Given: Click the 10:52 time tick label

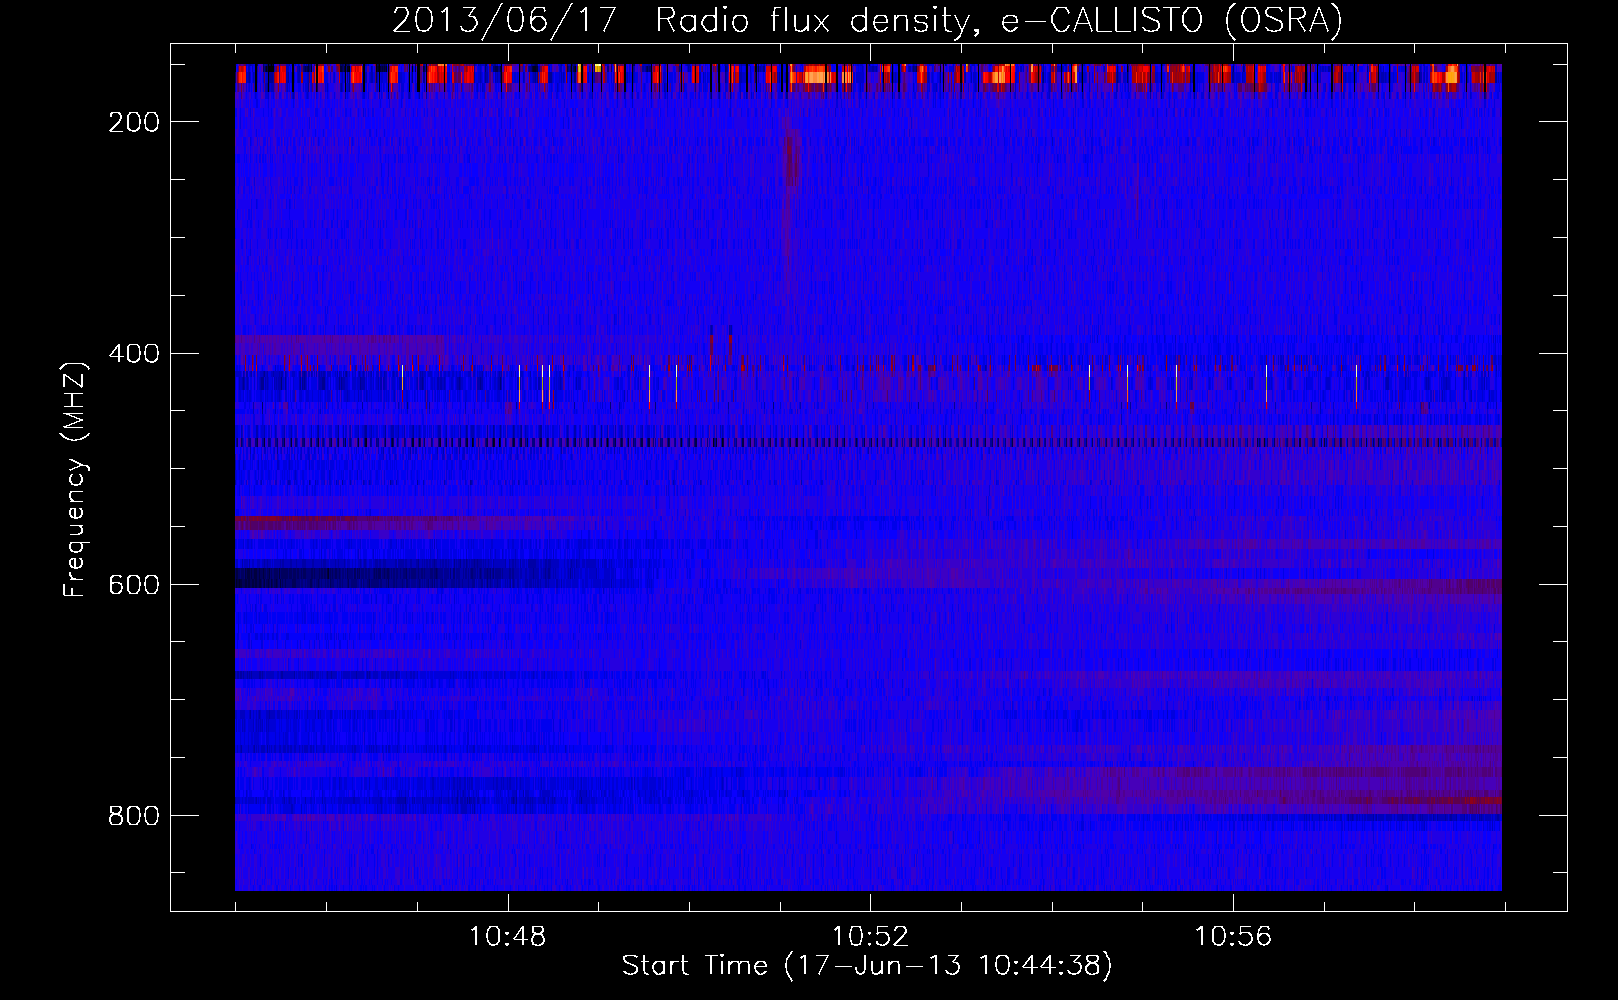Looking at the screenshot, I should 870,937.
